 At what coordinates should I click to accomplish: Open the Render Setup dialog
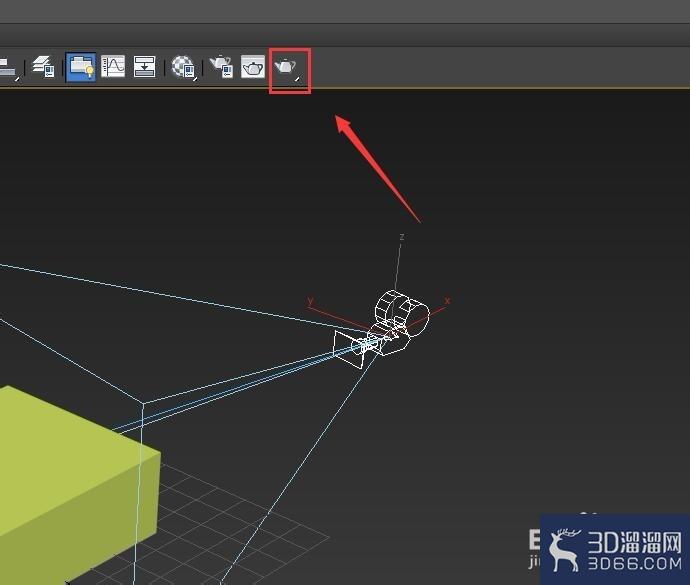[221, 67]
